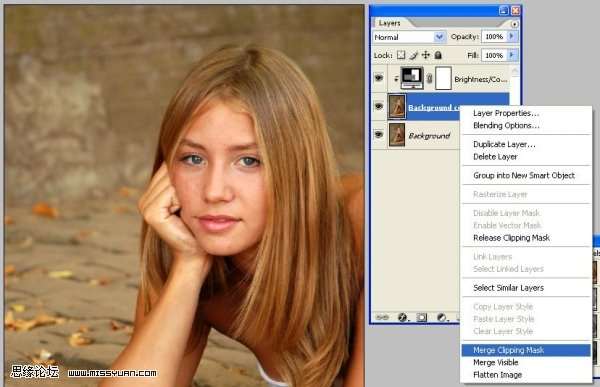Choose Layer Properties from context menu

tap(506, 113)
